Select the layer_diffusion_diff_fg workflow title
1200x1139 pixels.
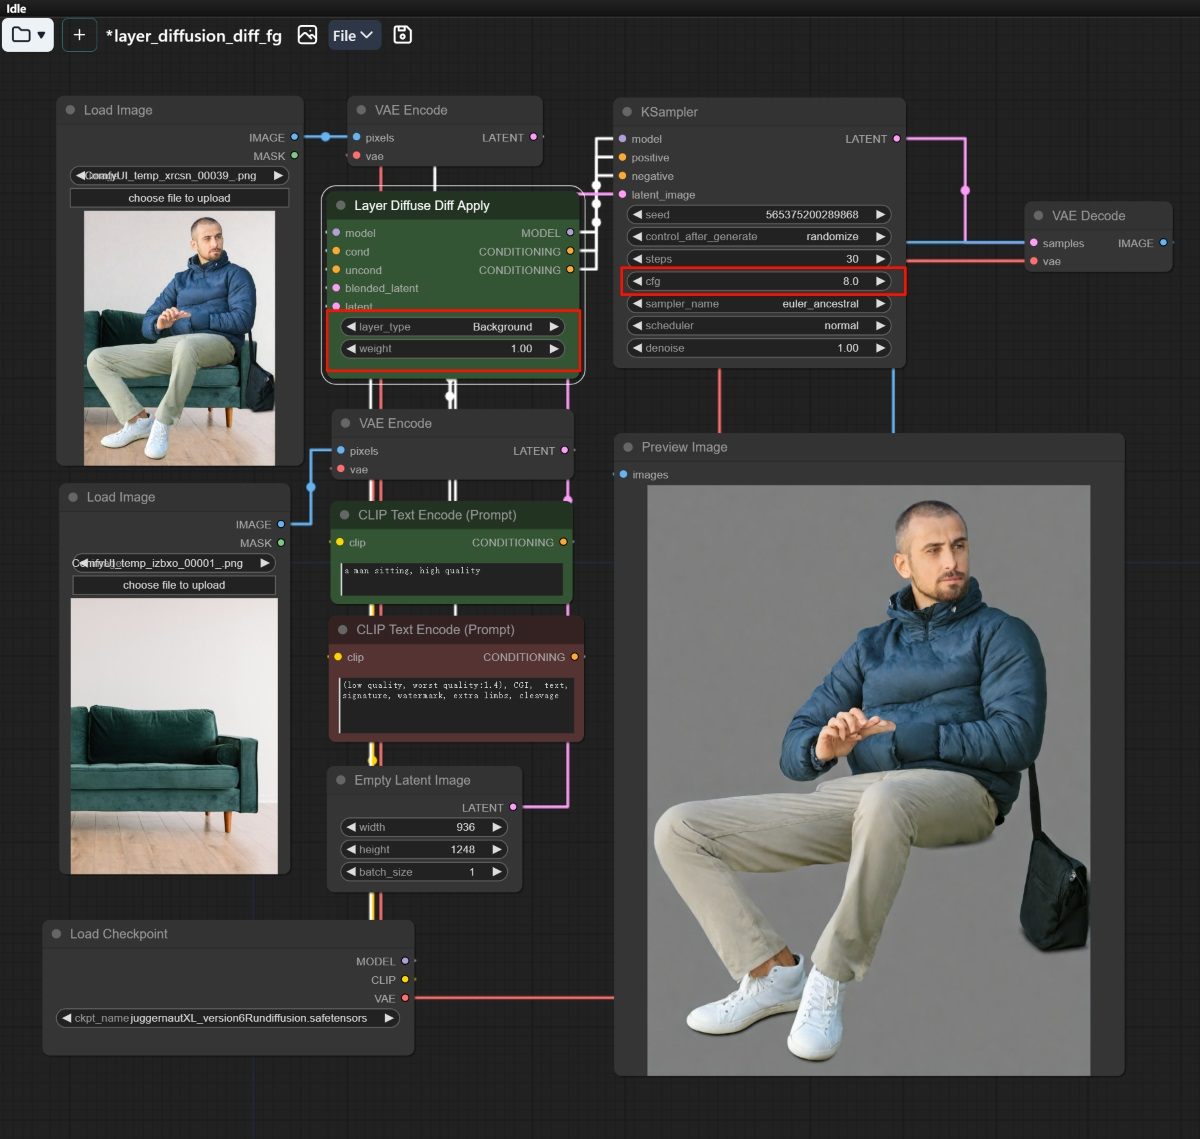[x=194, y=36]
